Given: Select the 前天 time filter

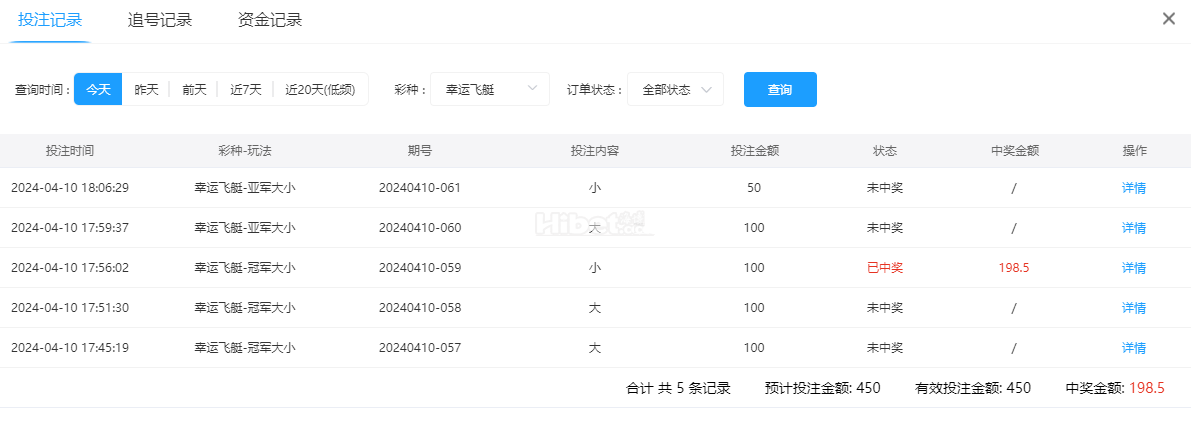Looking at the screenshot, I should pos(194,89).
